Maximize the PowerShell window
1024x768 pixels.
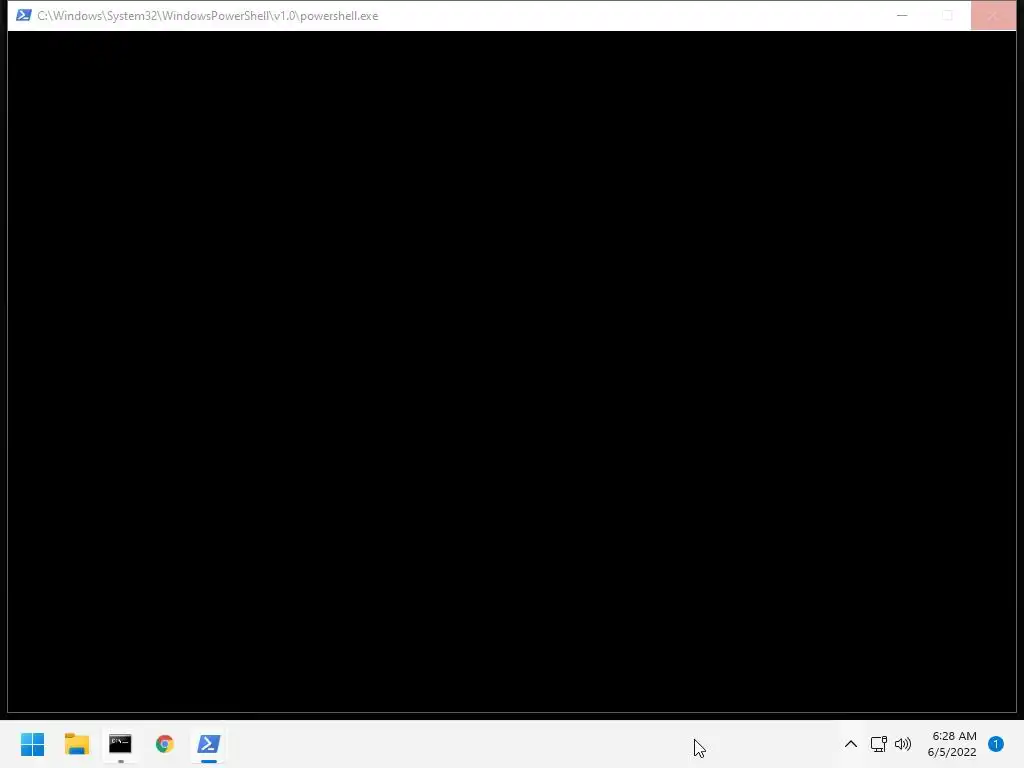pos(948,16)
